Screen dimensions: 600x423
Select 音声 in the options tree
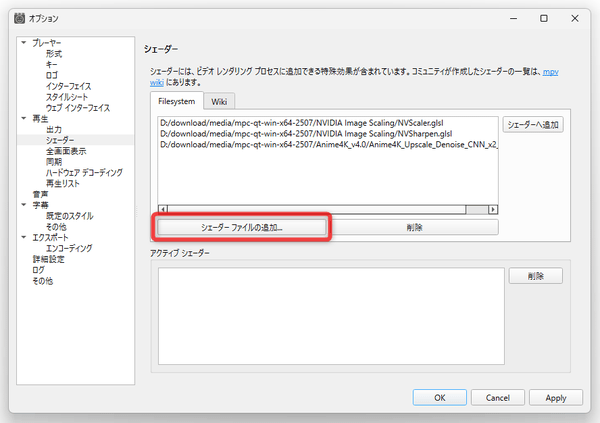pyautogui.click(x=40, y=194)
